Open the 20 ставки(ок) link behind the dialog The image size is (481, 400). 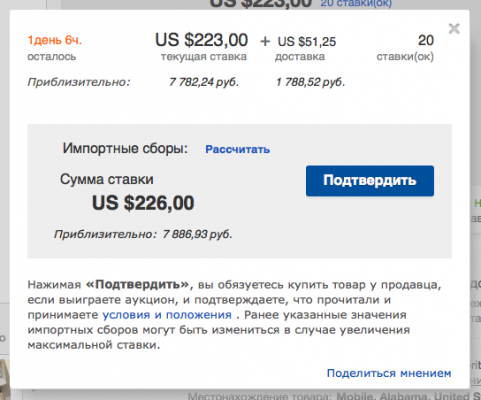(356, 3)
